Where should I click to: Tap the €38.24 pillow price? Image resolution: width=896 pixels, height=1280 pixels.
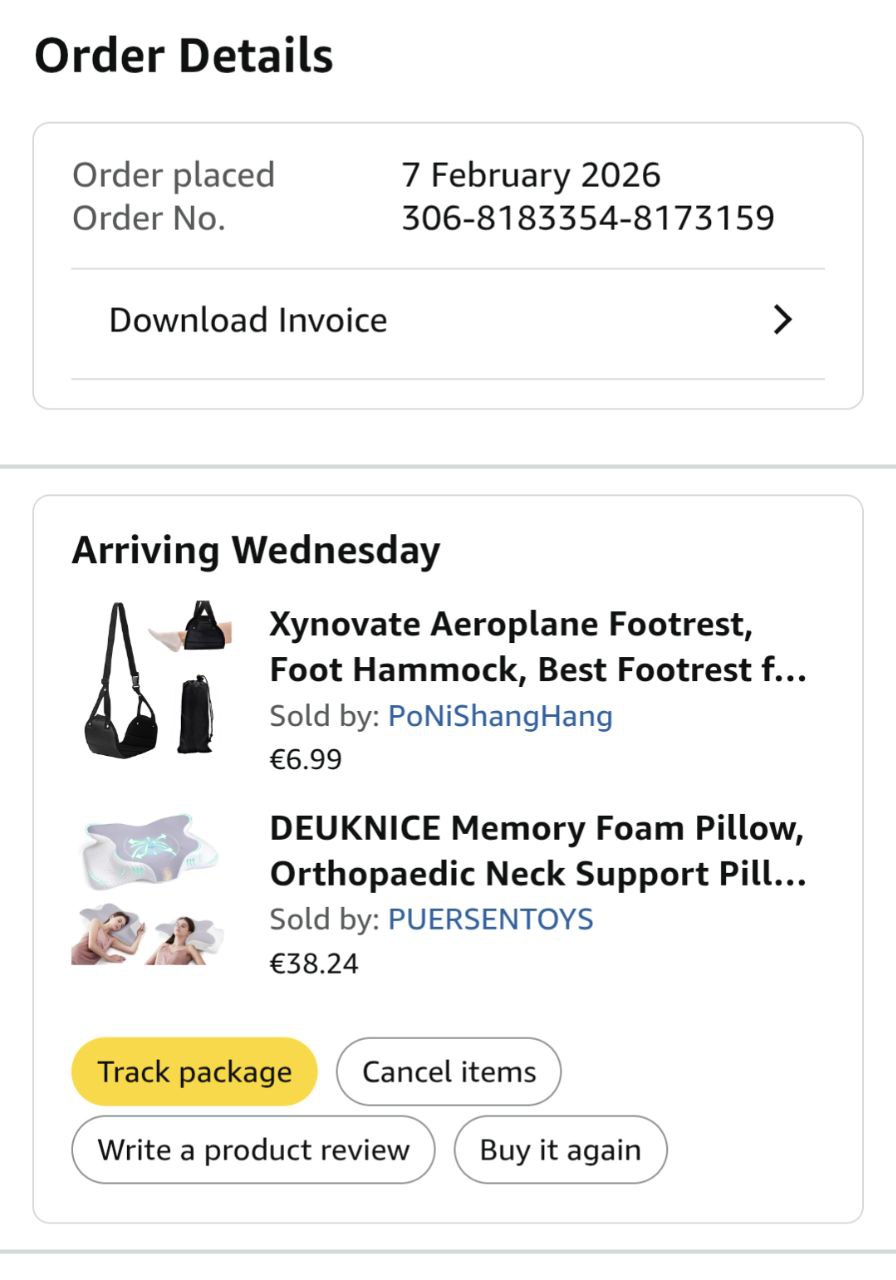[x=313, y=964]
